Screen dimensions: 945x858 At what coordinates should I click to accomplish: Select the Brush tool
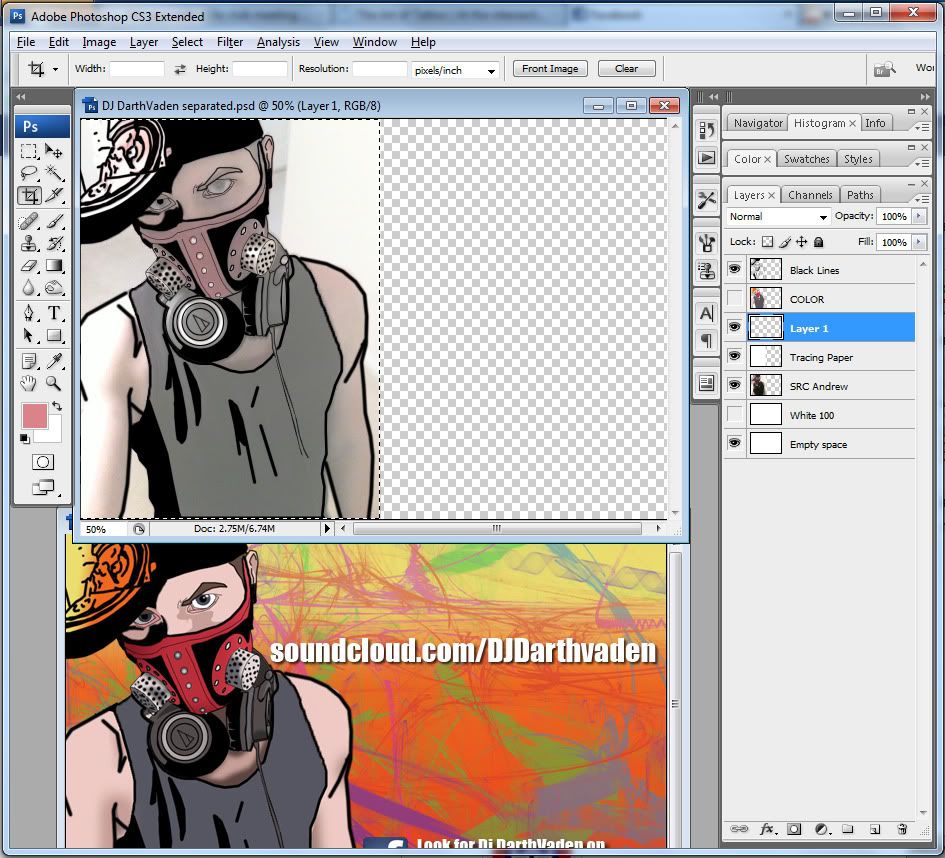click(x=54, y=222)
